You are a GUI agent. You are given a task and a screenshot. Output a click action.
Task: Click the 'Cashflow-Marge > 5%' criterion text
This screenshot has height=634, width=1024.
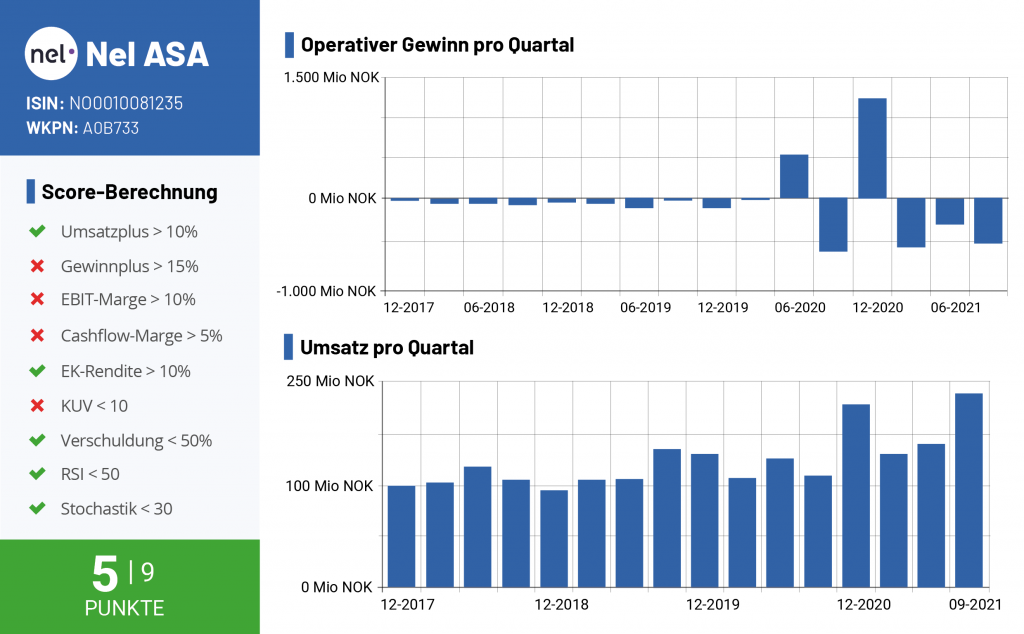coord(142,336)
